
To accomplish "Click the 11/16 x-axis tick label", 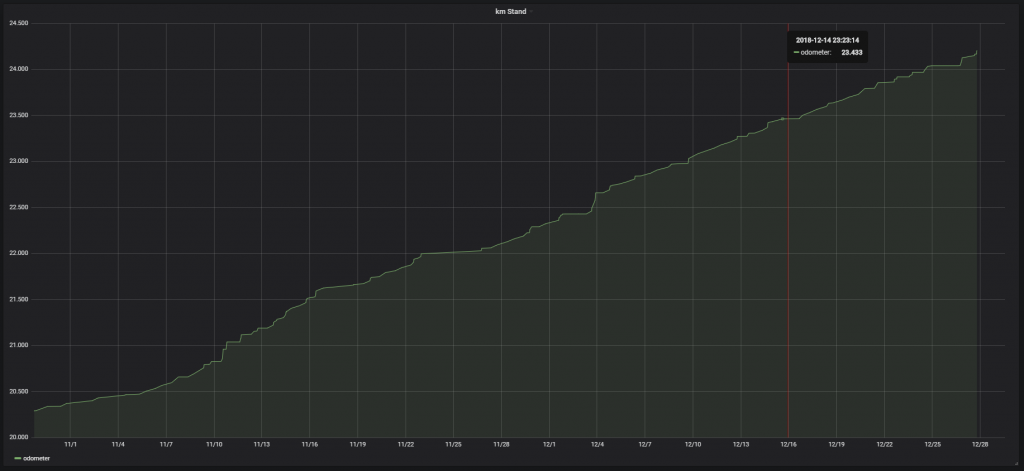I will pos(309,443).
